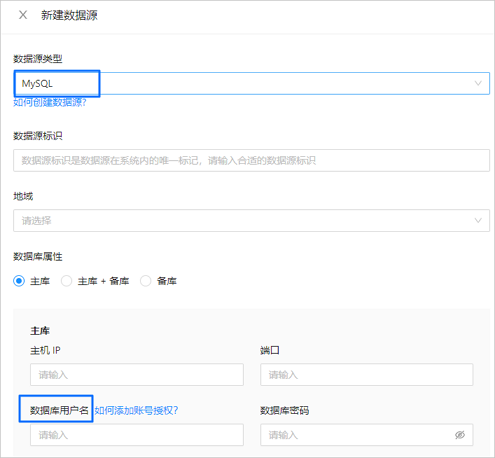Click the 主库 section heading
This screenshot has width=495, height=458.
click(x=40, y=331)
